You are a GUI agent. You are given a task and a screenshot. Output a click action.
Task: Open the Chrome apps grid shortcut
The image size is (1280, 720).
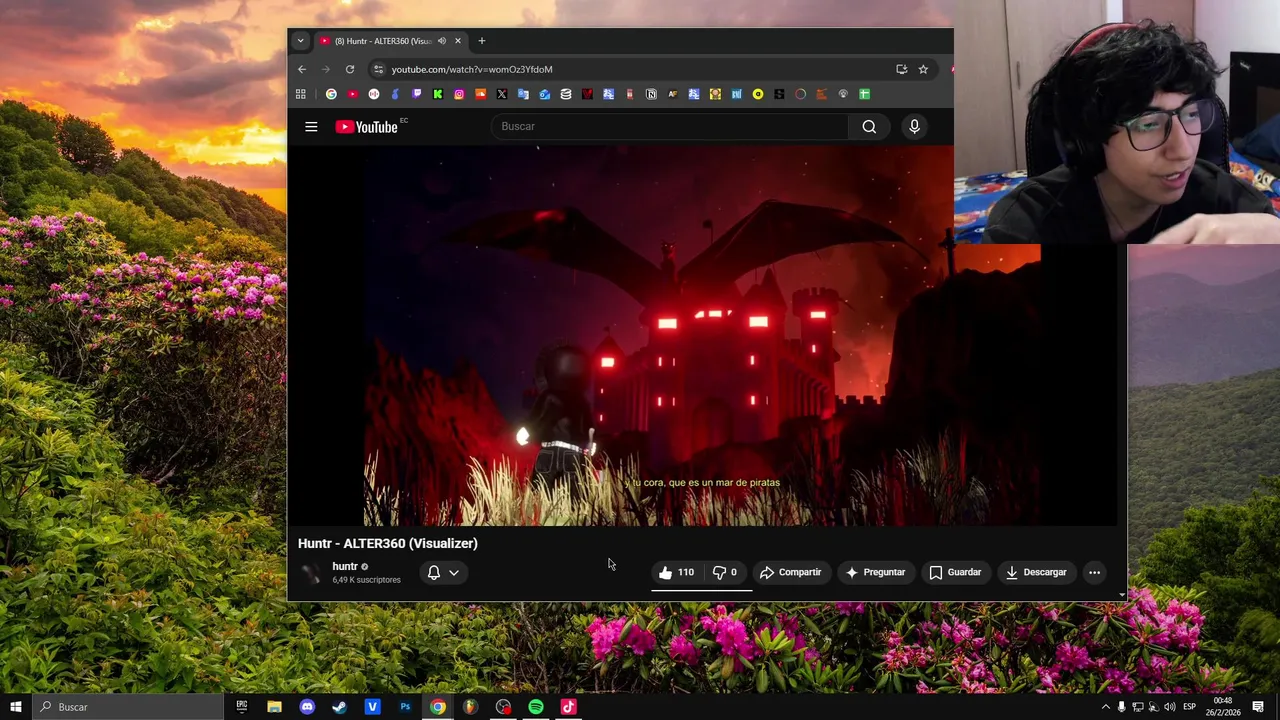tap(300, 94)
